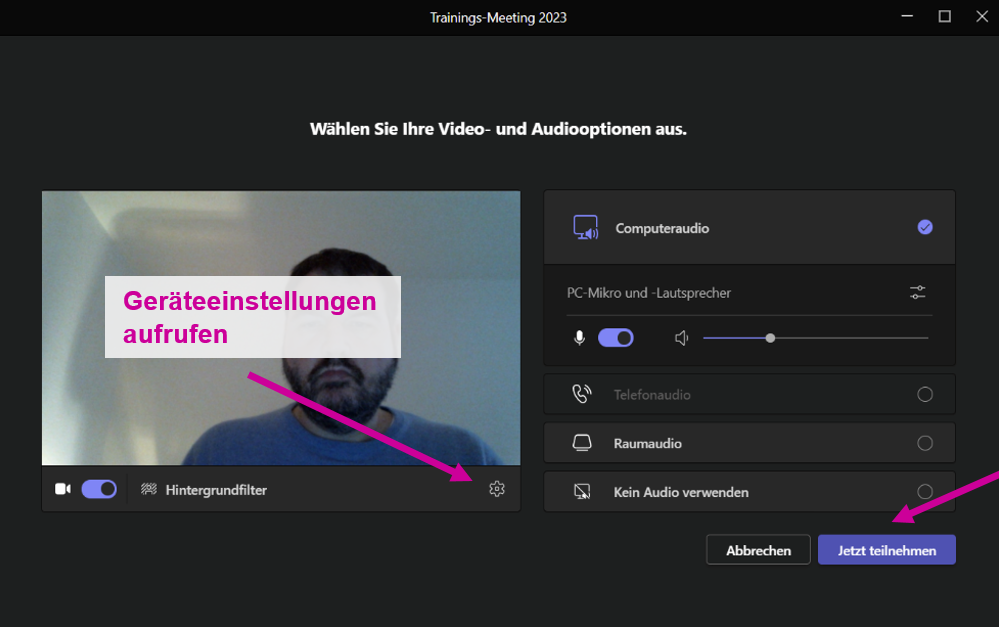999x627 pixels.
Task: Maximize the Trainings-Meeting window
Action: tap(945, 17)
